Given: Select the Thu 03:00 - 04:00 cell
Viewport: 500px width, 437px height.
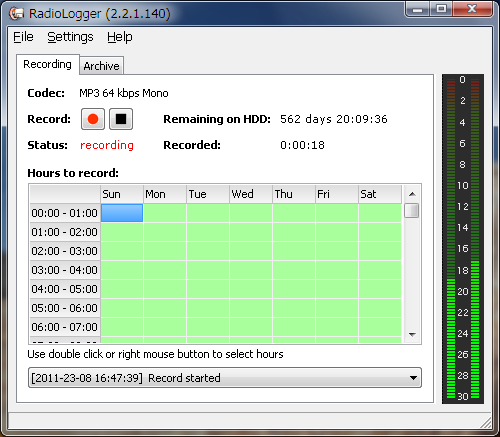Looking at the screenshot, I should (x=294, y=270).
